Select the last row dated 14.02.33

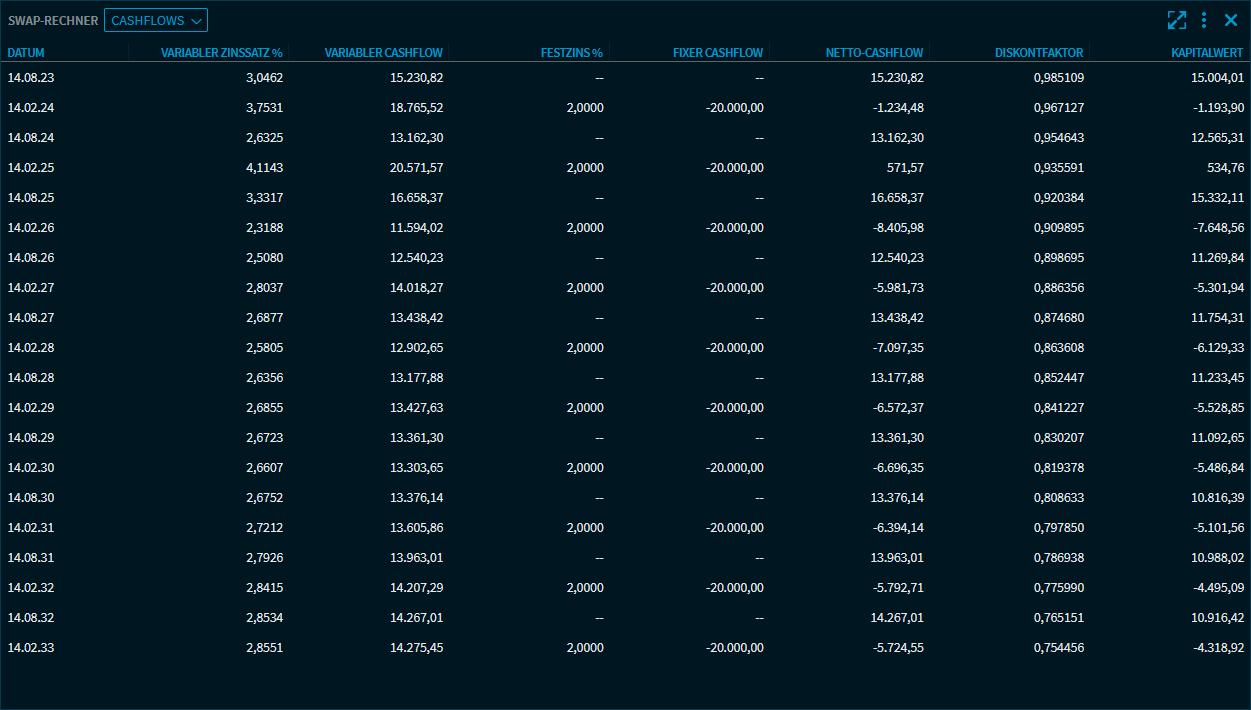[x=30, y=648]
